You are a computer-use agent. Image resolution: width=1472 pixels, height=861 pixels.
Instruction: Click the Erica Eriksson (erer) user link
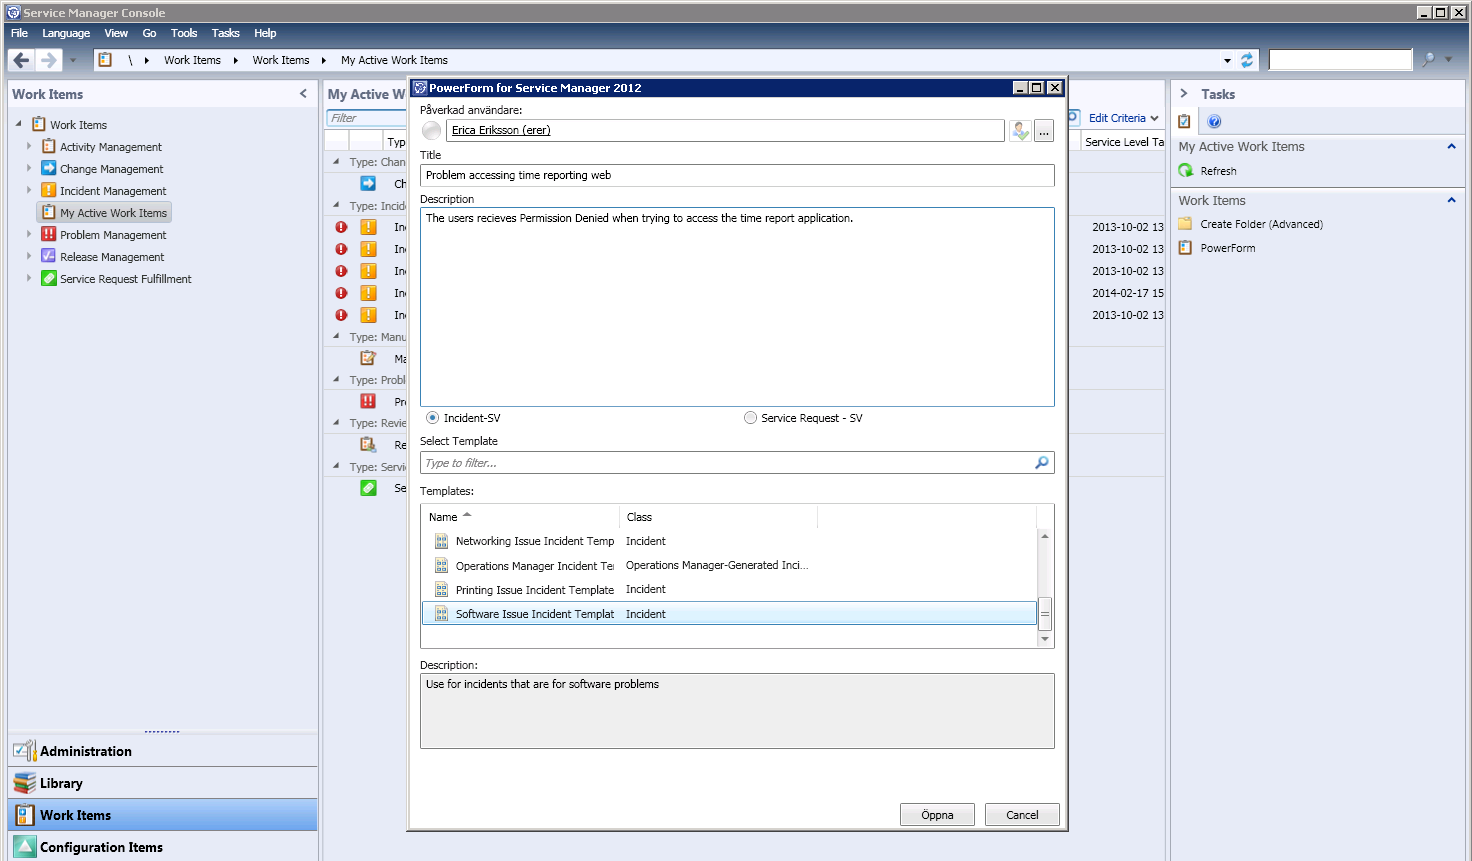tap(501, 130)
